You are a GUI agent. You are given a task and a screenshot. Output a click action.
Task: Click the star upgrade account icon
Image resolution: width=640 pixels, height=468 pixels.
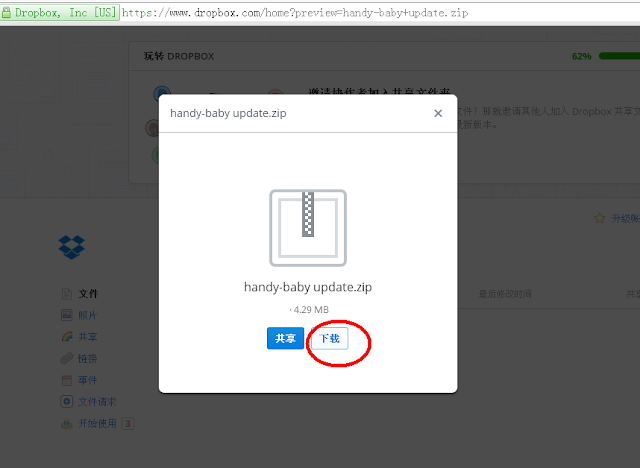pos(600,218)
